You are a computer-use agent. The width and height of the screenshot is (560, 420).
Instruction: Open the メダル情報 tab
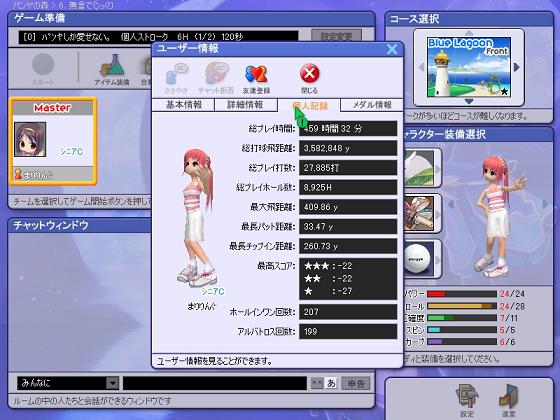(372, 105)
